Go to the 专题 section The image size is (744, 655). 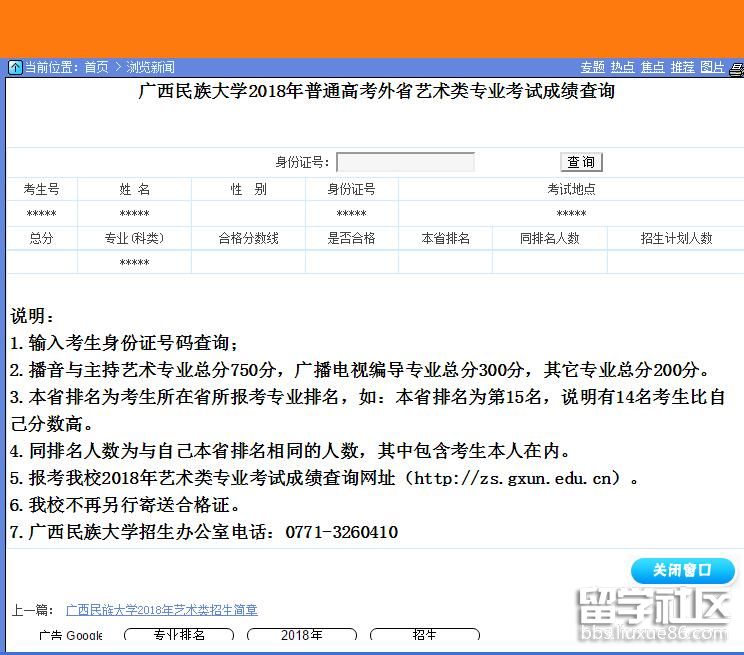click(593, 68)
